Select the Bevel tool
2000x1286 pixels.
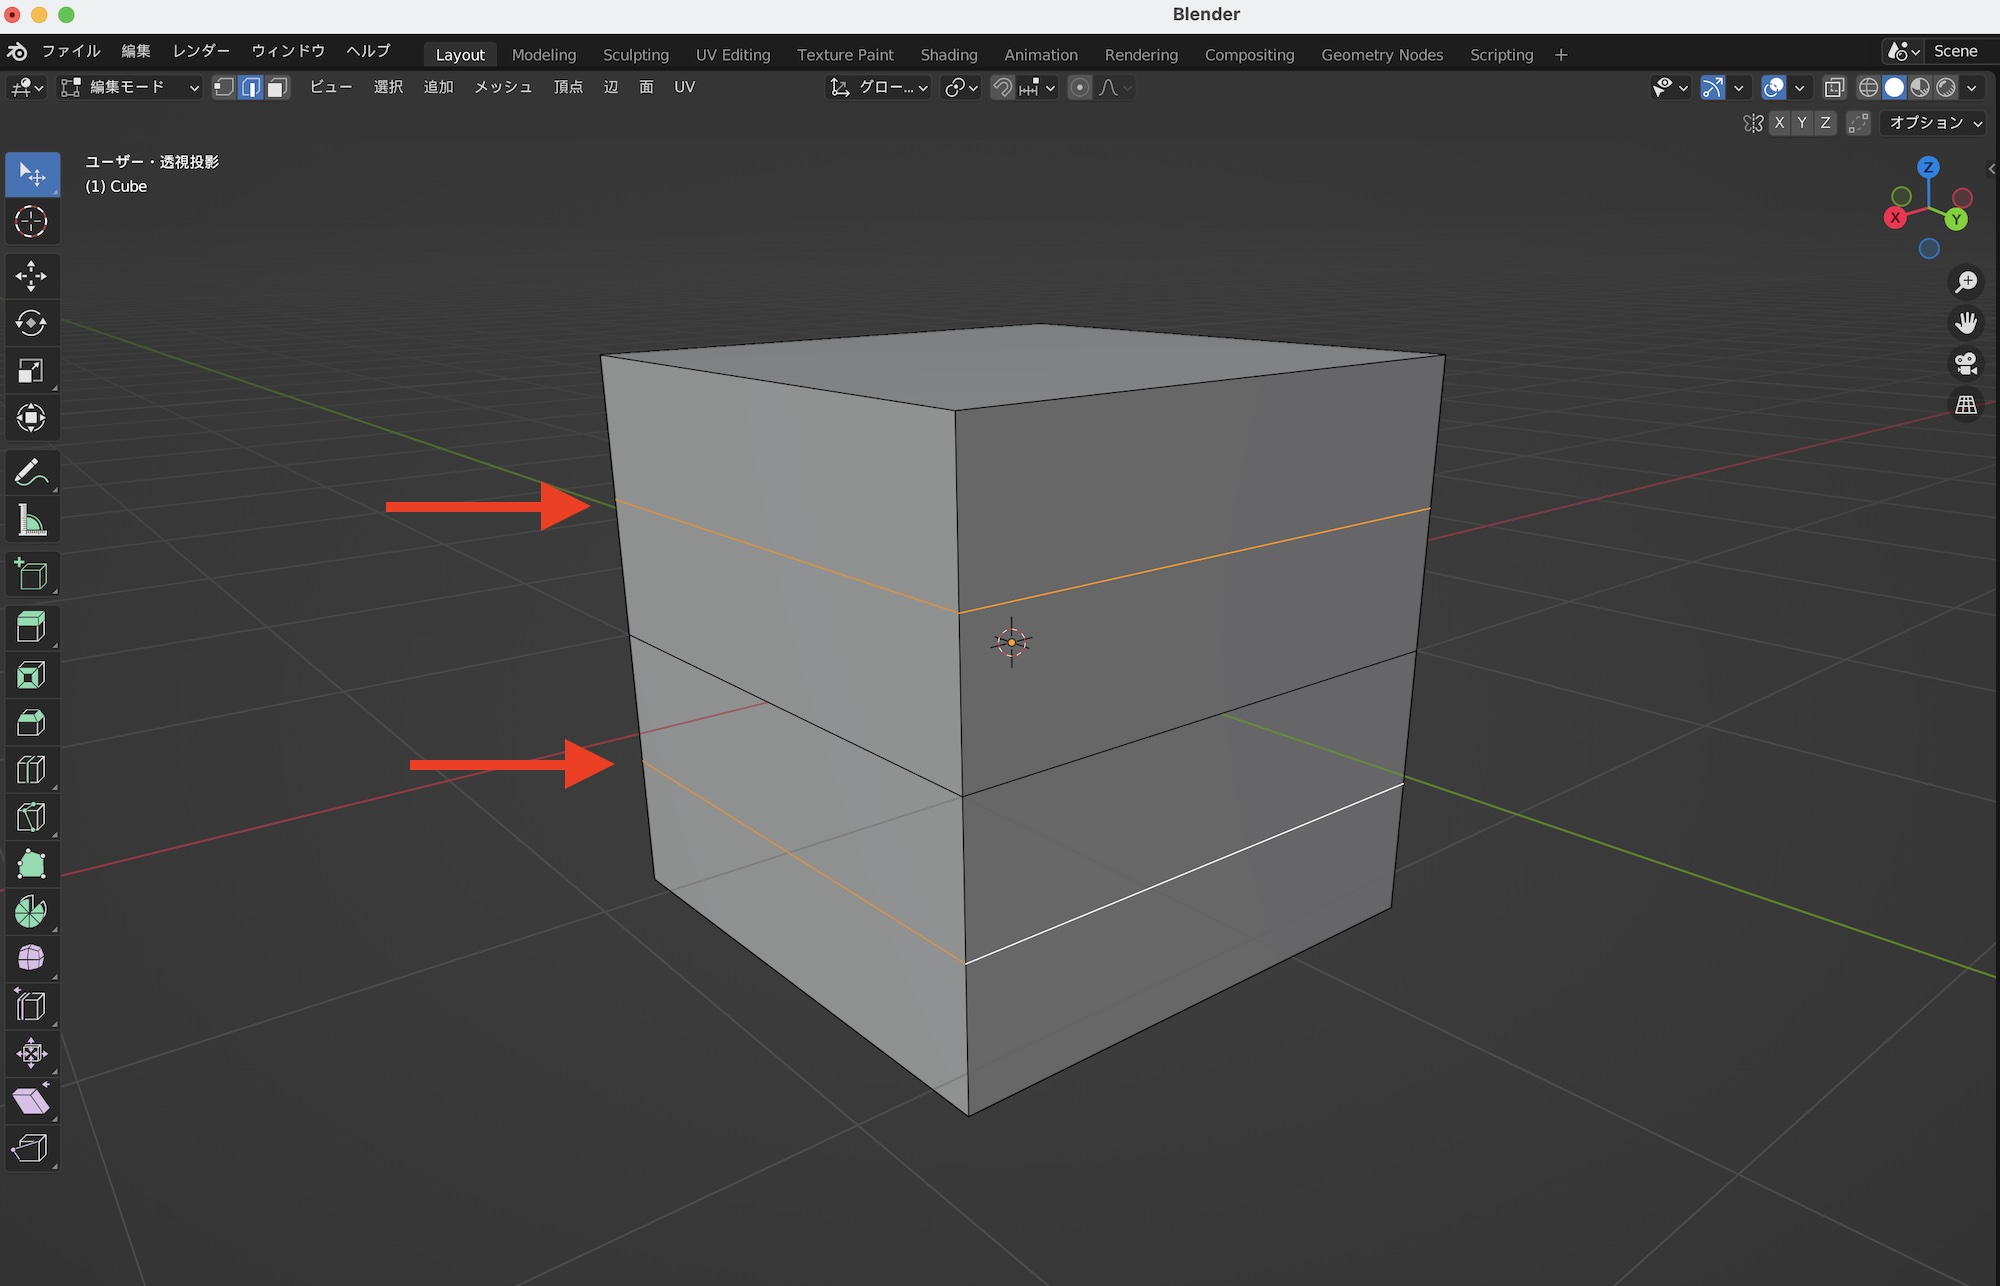pos(31,723)
